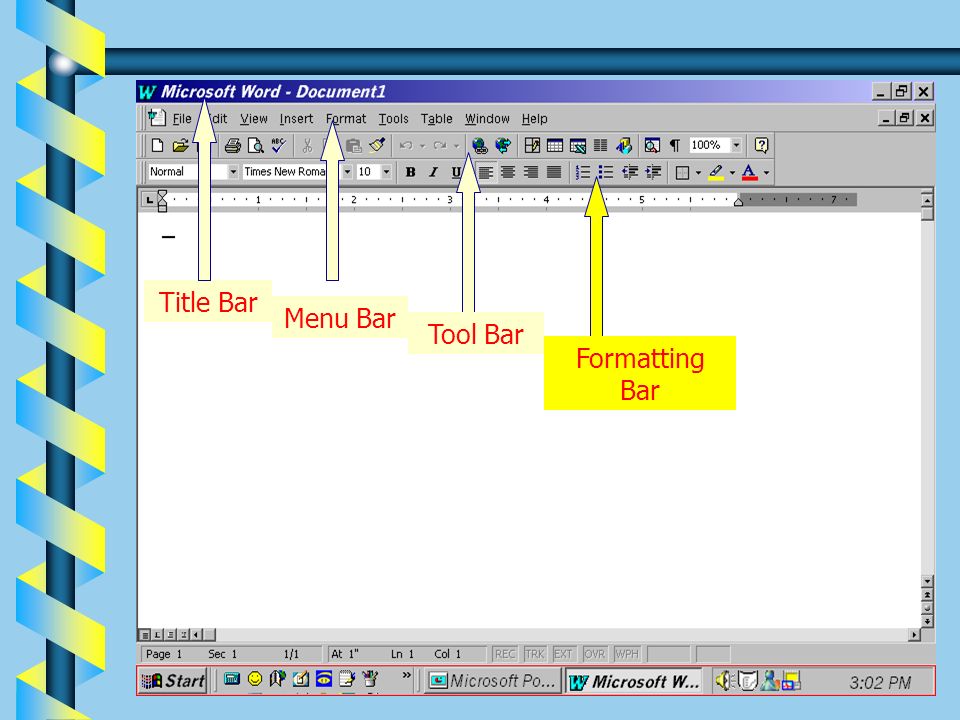Align text to the right

pyautogui.click(x=531, y=172)
